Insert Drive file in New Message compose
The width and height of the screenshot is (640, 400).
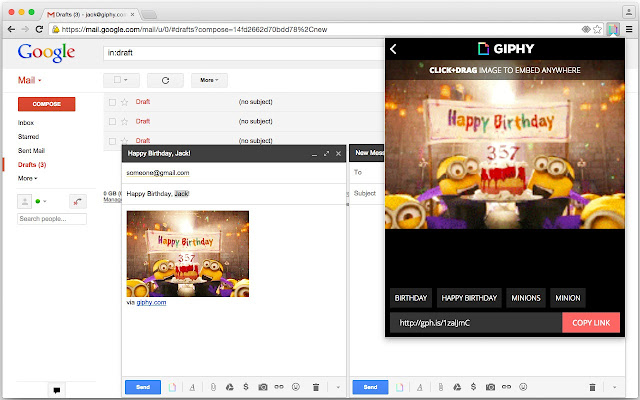tap(457, 387)
